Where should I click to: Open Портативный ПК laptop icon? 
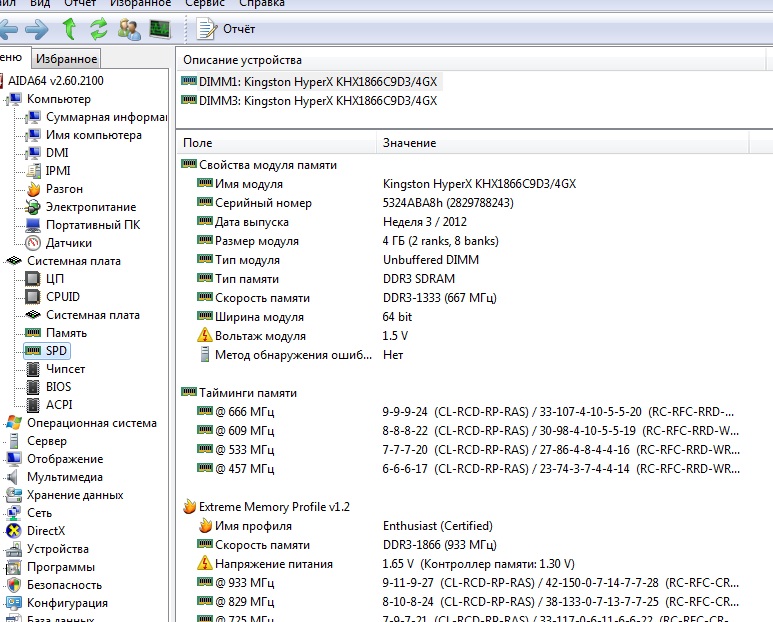[34, 225]
